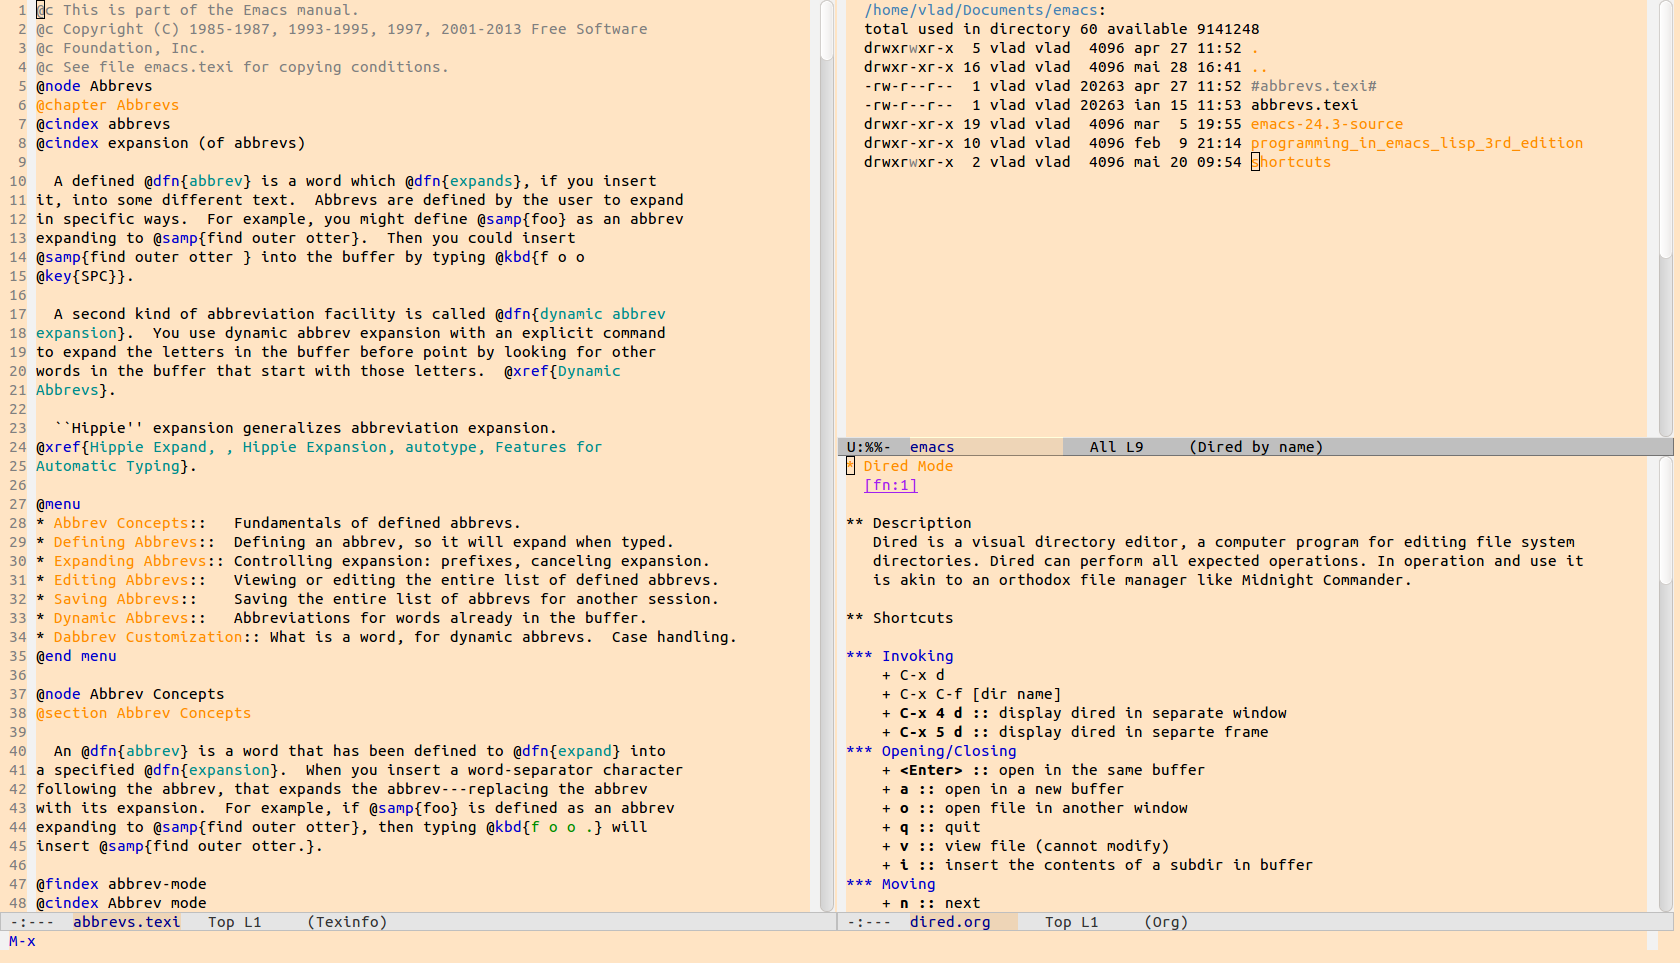
Task: Fold the Shortcuts org heading
Action: tap(900, 618)
